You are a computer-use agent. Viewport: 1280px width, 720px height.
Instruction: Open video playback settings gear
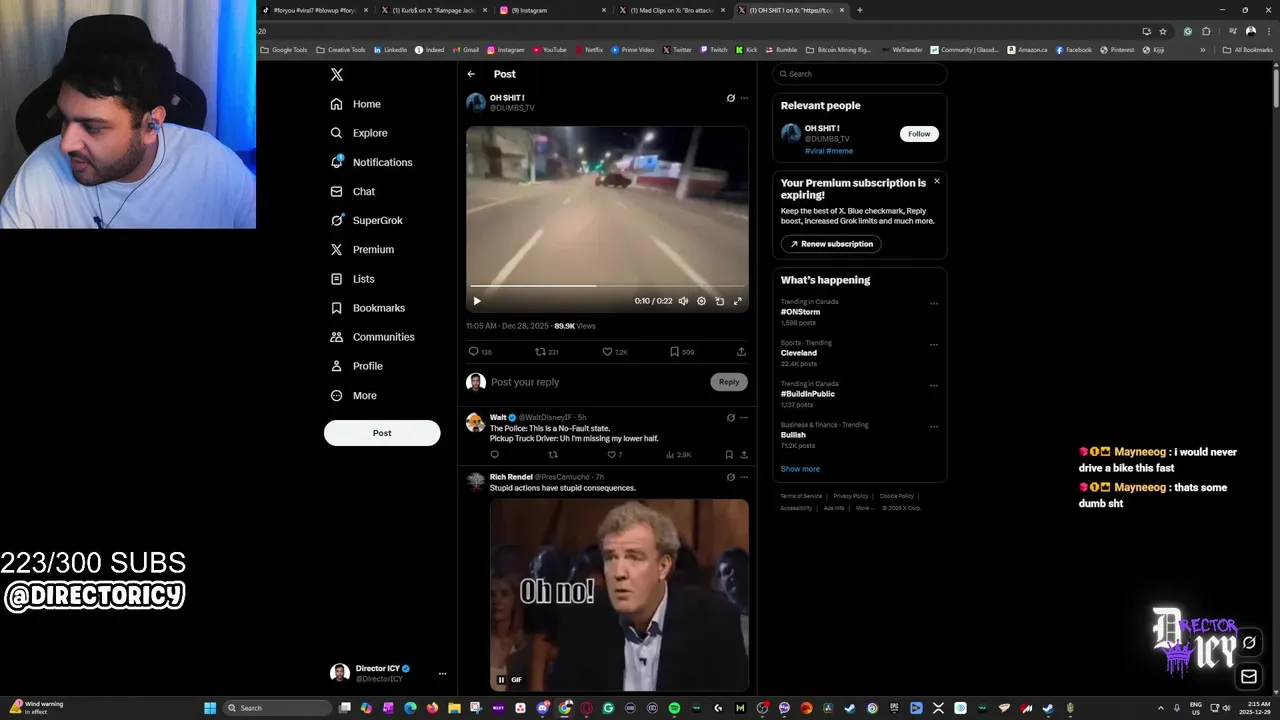(x=701, y=301)
